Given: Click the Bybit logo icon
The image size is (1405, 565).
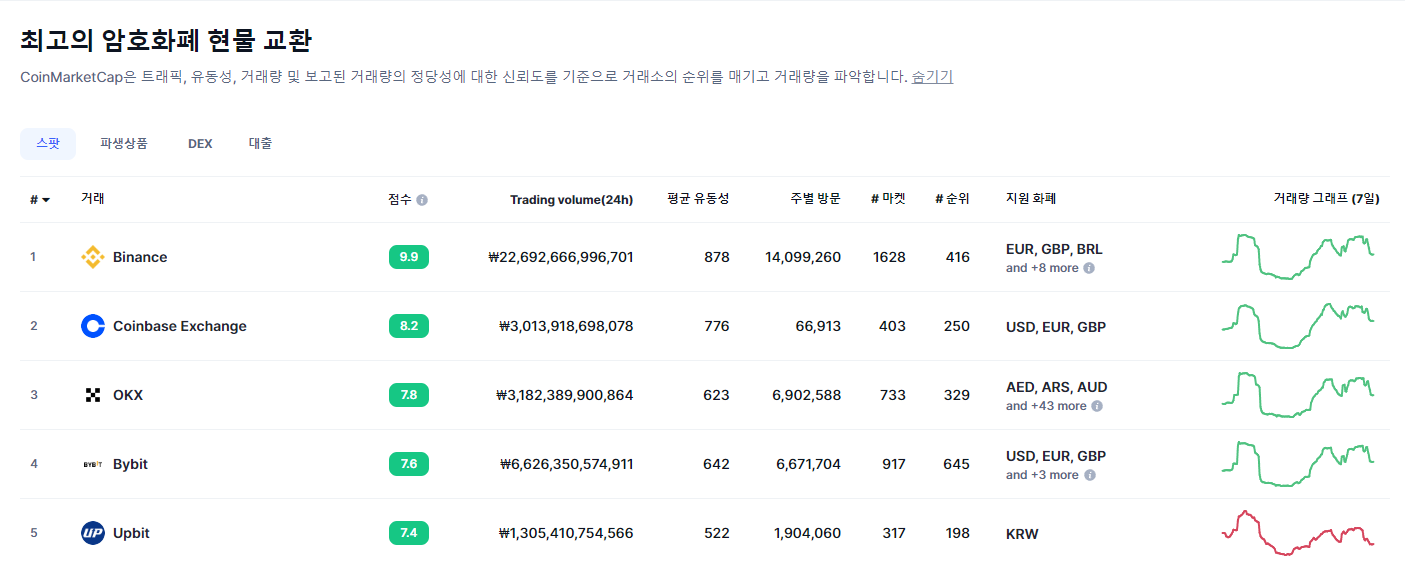Looking at the screenshot, I should pyautogui.click(x=93, y=464).
